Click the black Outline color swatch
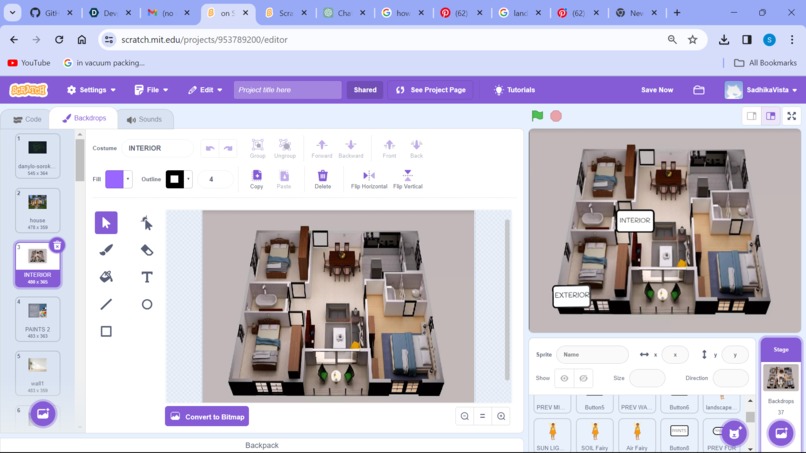The height and width of the screenshot is (453, 806). 175,179
